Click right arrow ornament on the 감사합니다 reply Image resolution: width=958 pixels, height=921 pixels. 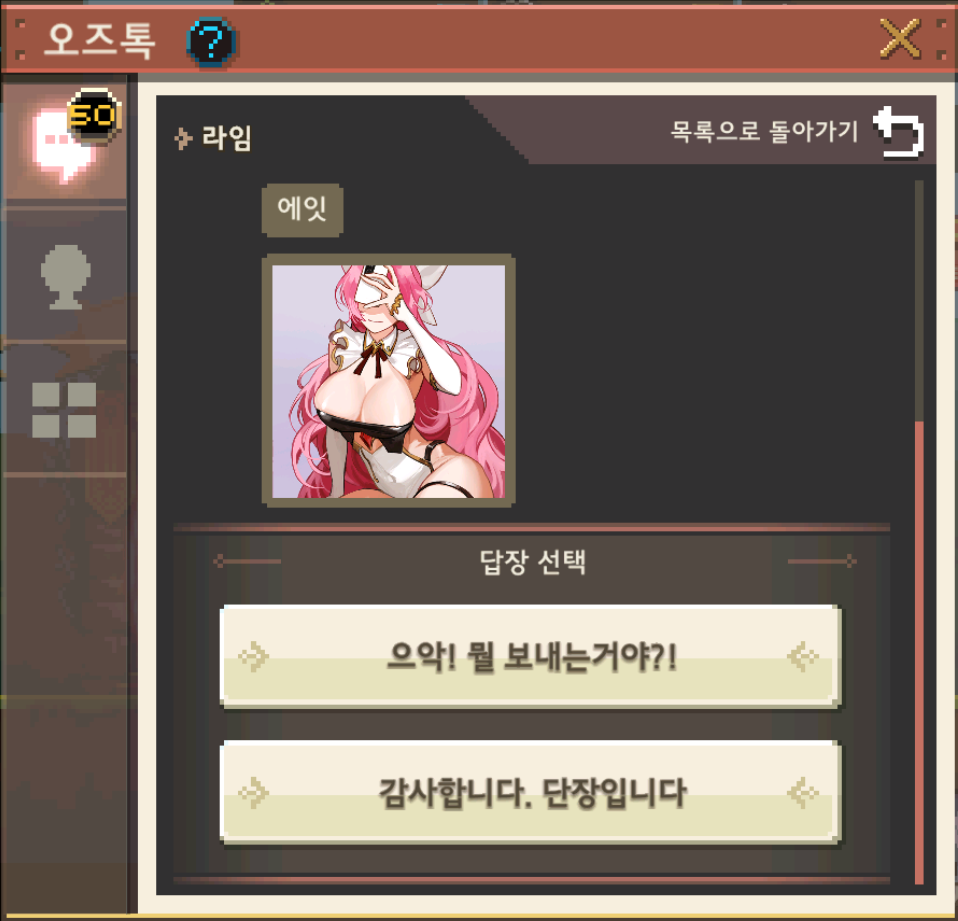click(x=803, y=793)
